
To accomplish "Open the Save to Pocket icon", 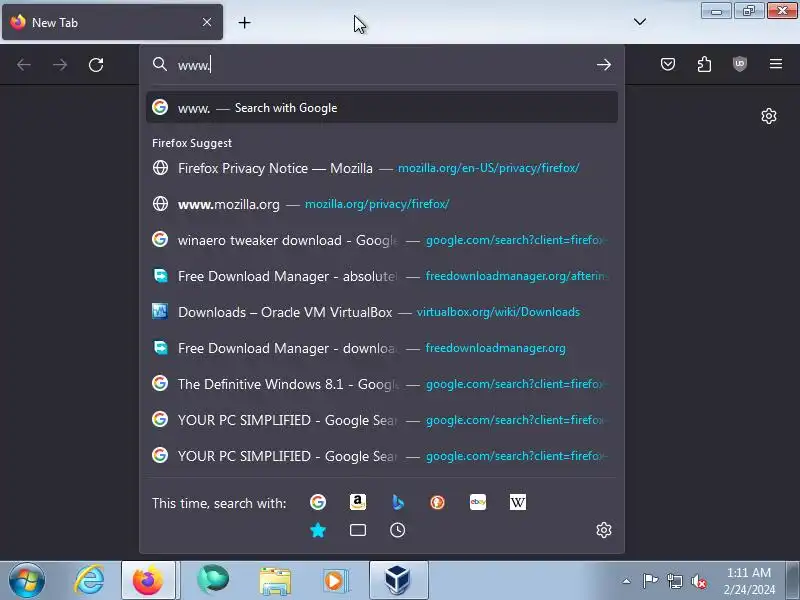I will click(x=668, y=64).
